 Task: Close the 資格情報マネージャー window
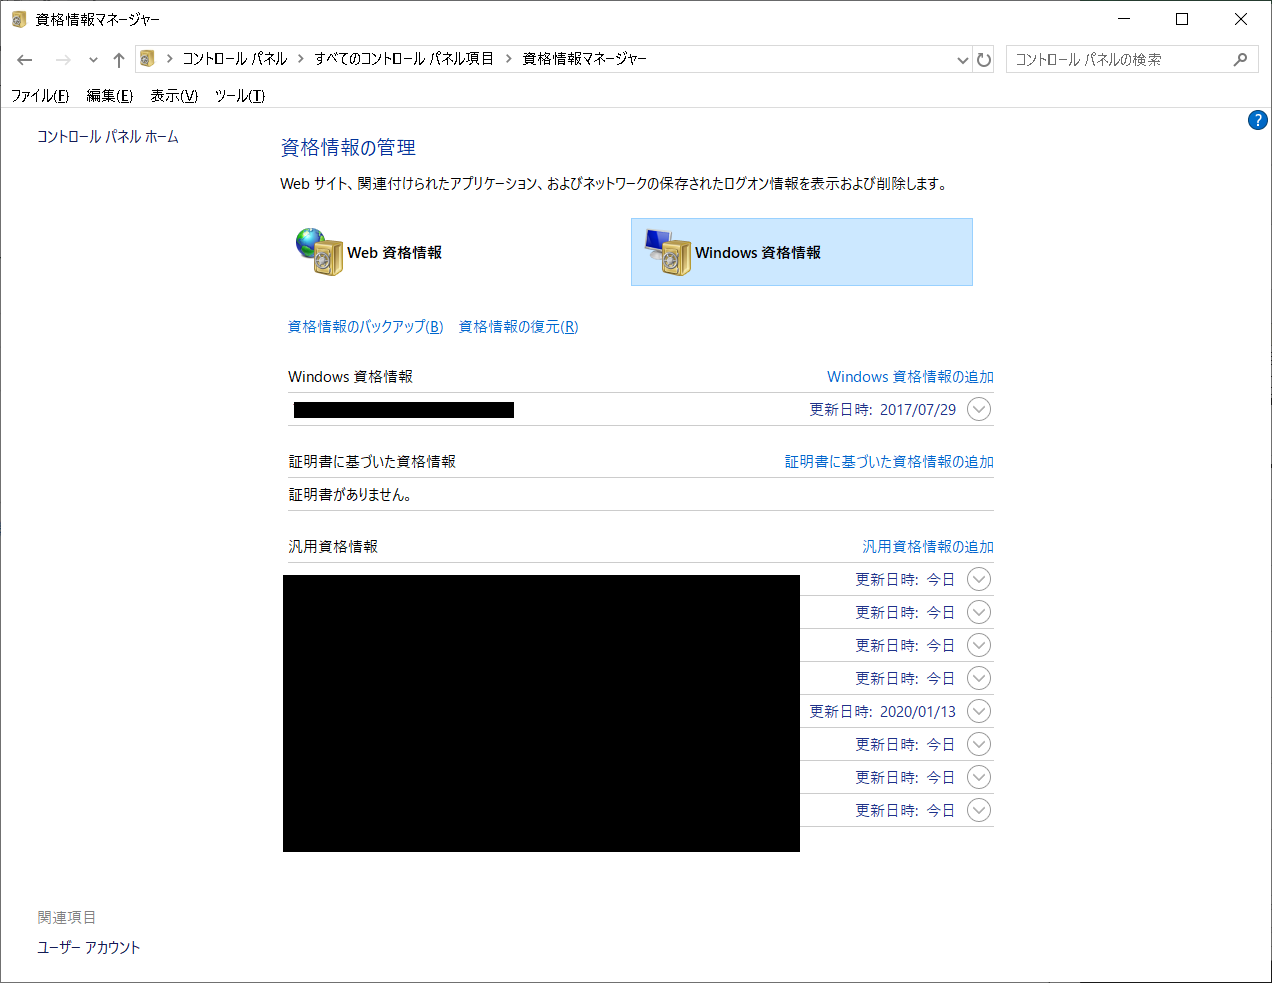[1241, 19]
